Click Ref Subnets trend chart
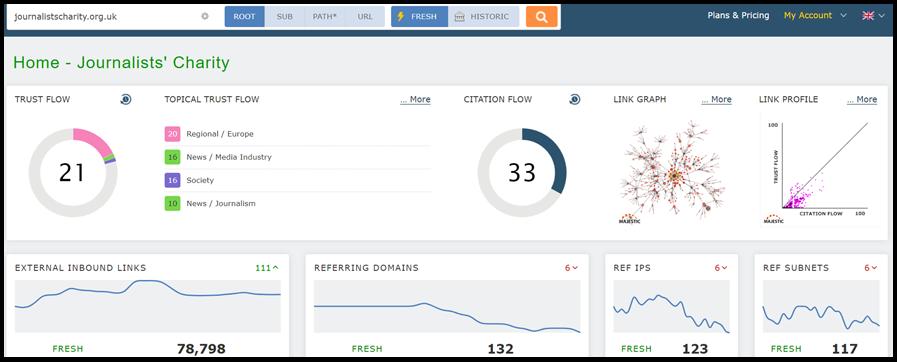Image resolution: width=897 pixels, height=362 pixels. pos(821,306)
